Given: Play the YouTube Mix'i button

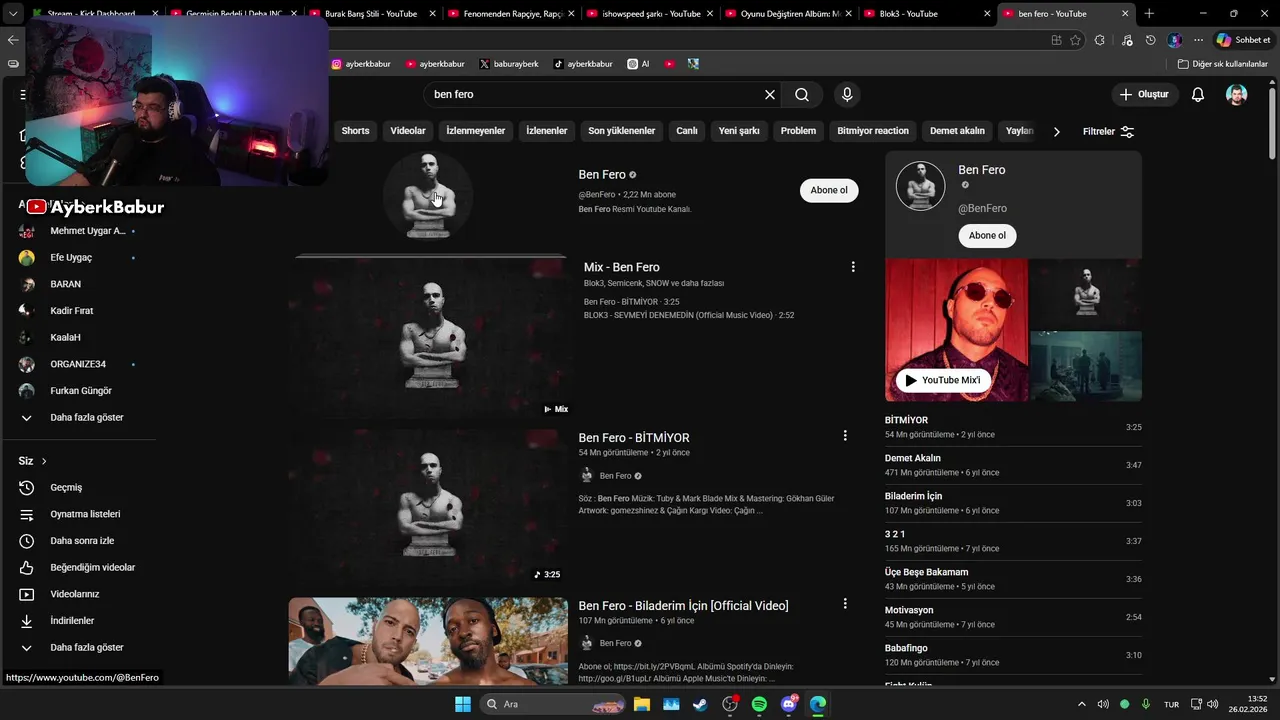Looking at the screenshot, I should coord(943,380).
